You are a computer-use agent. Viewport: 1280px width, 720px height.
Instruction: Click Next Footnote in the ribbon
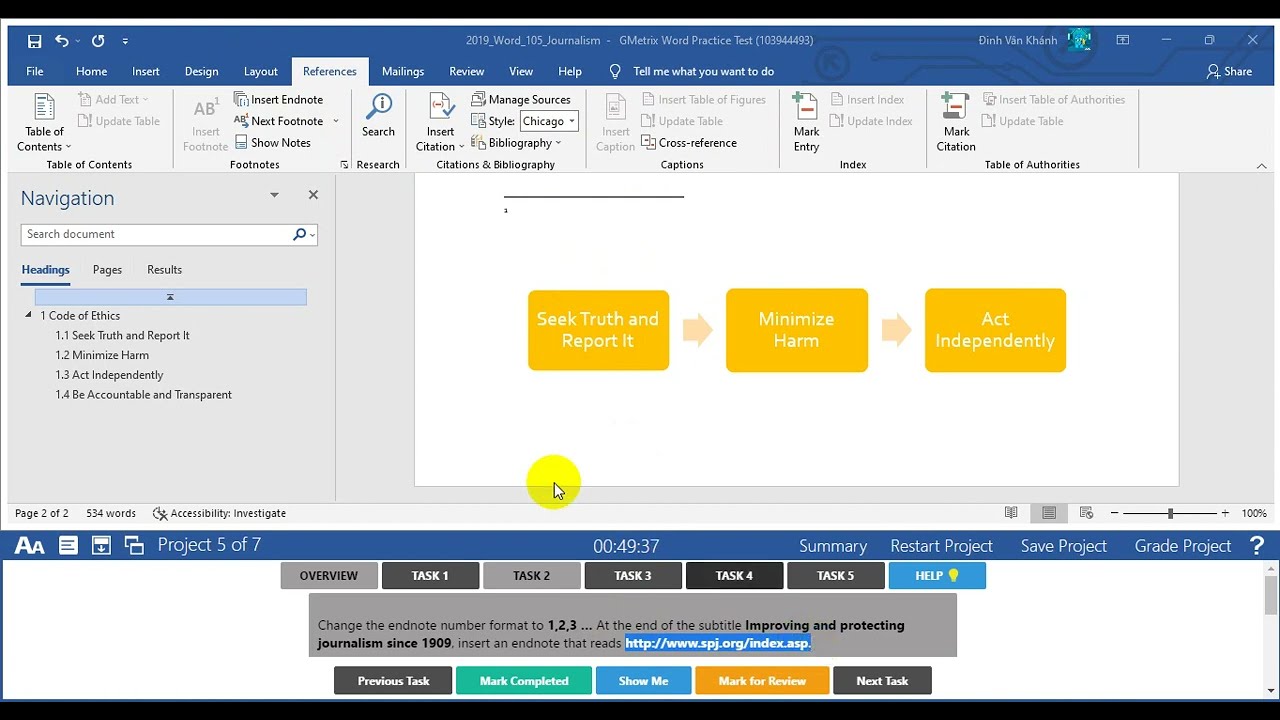pyautogui.click(x=279, y=121)
